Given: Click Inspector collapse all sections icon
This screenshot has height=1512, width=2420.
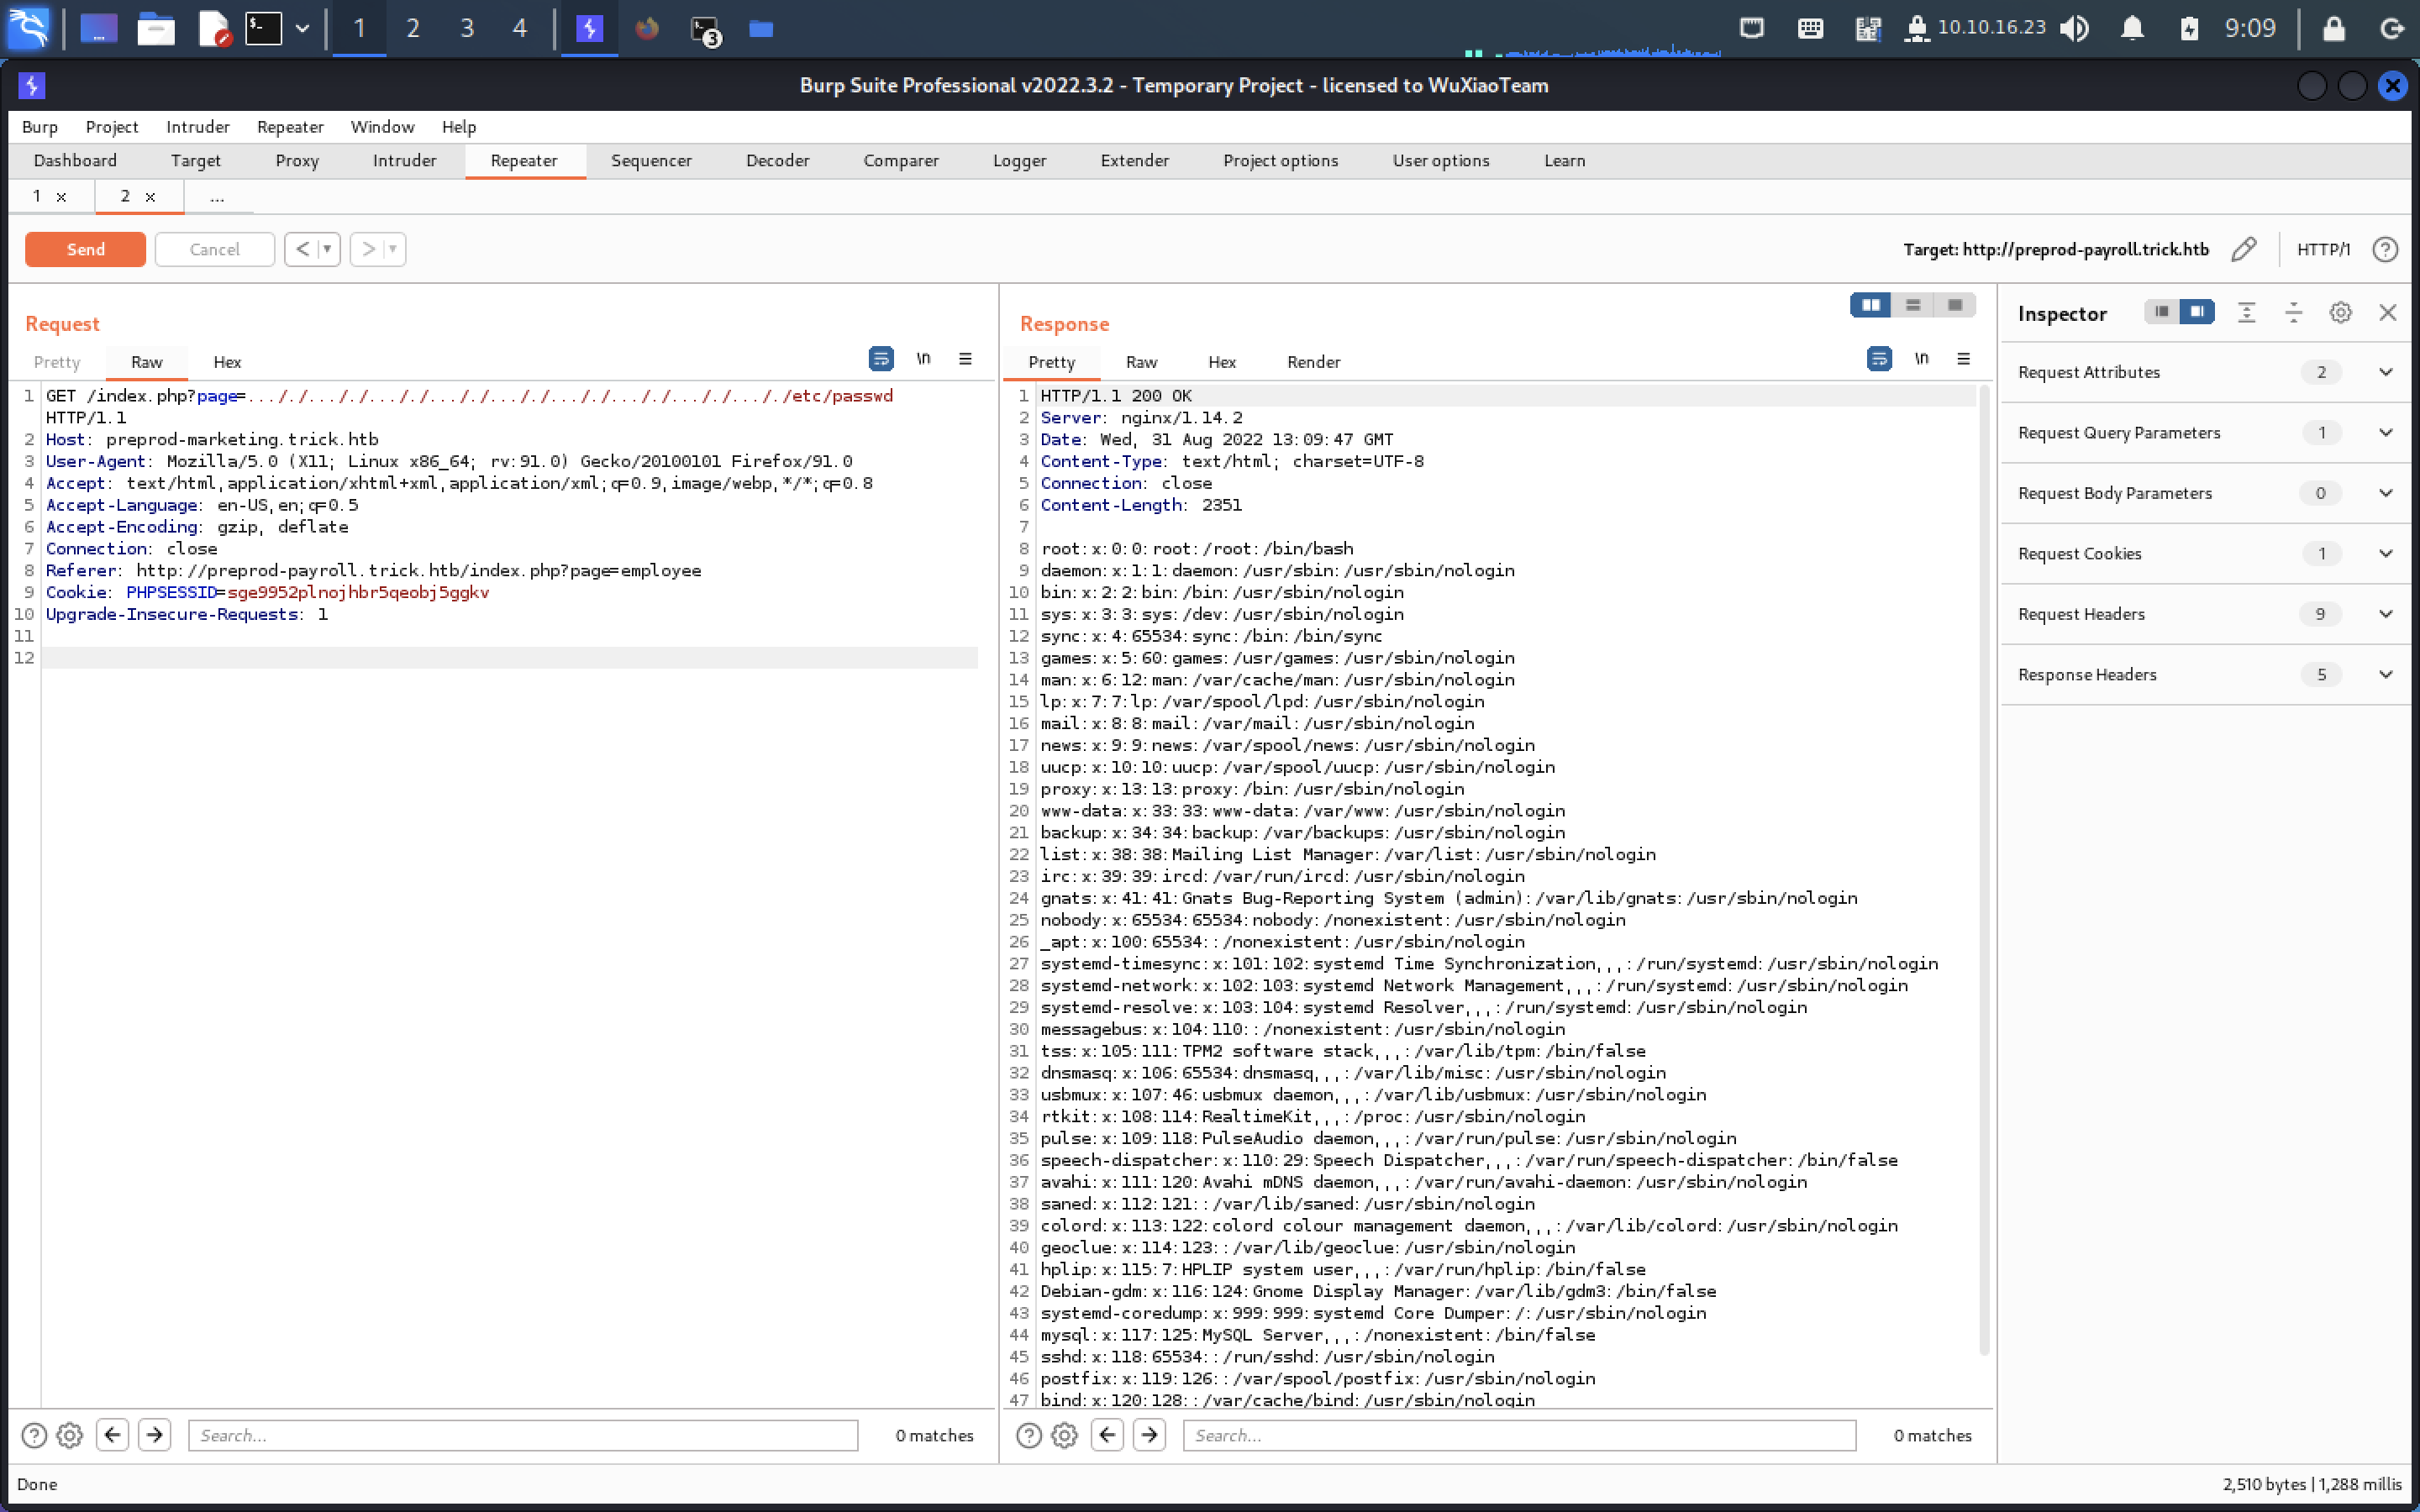Looking at the screenshot, I should click(x=2293, y=313).
